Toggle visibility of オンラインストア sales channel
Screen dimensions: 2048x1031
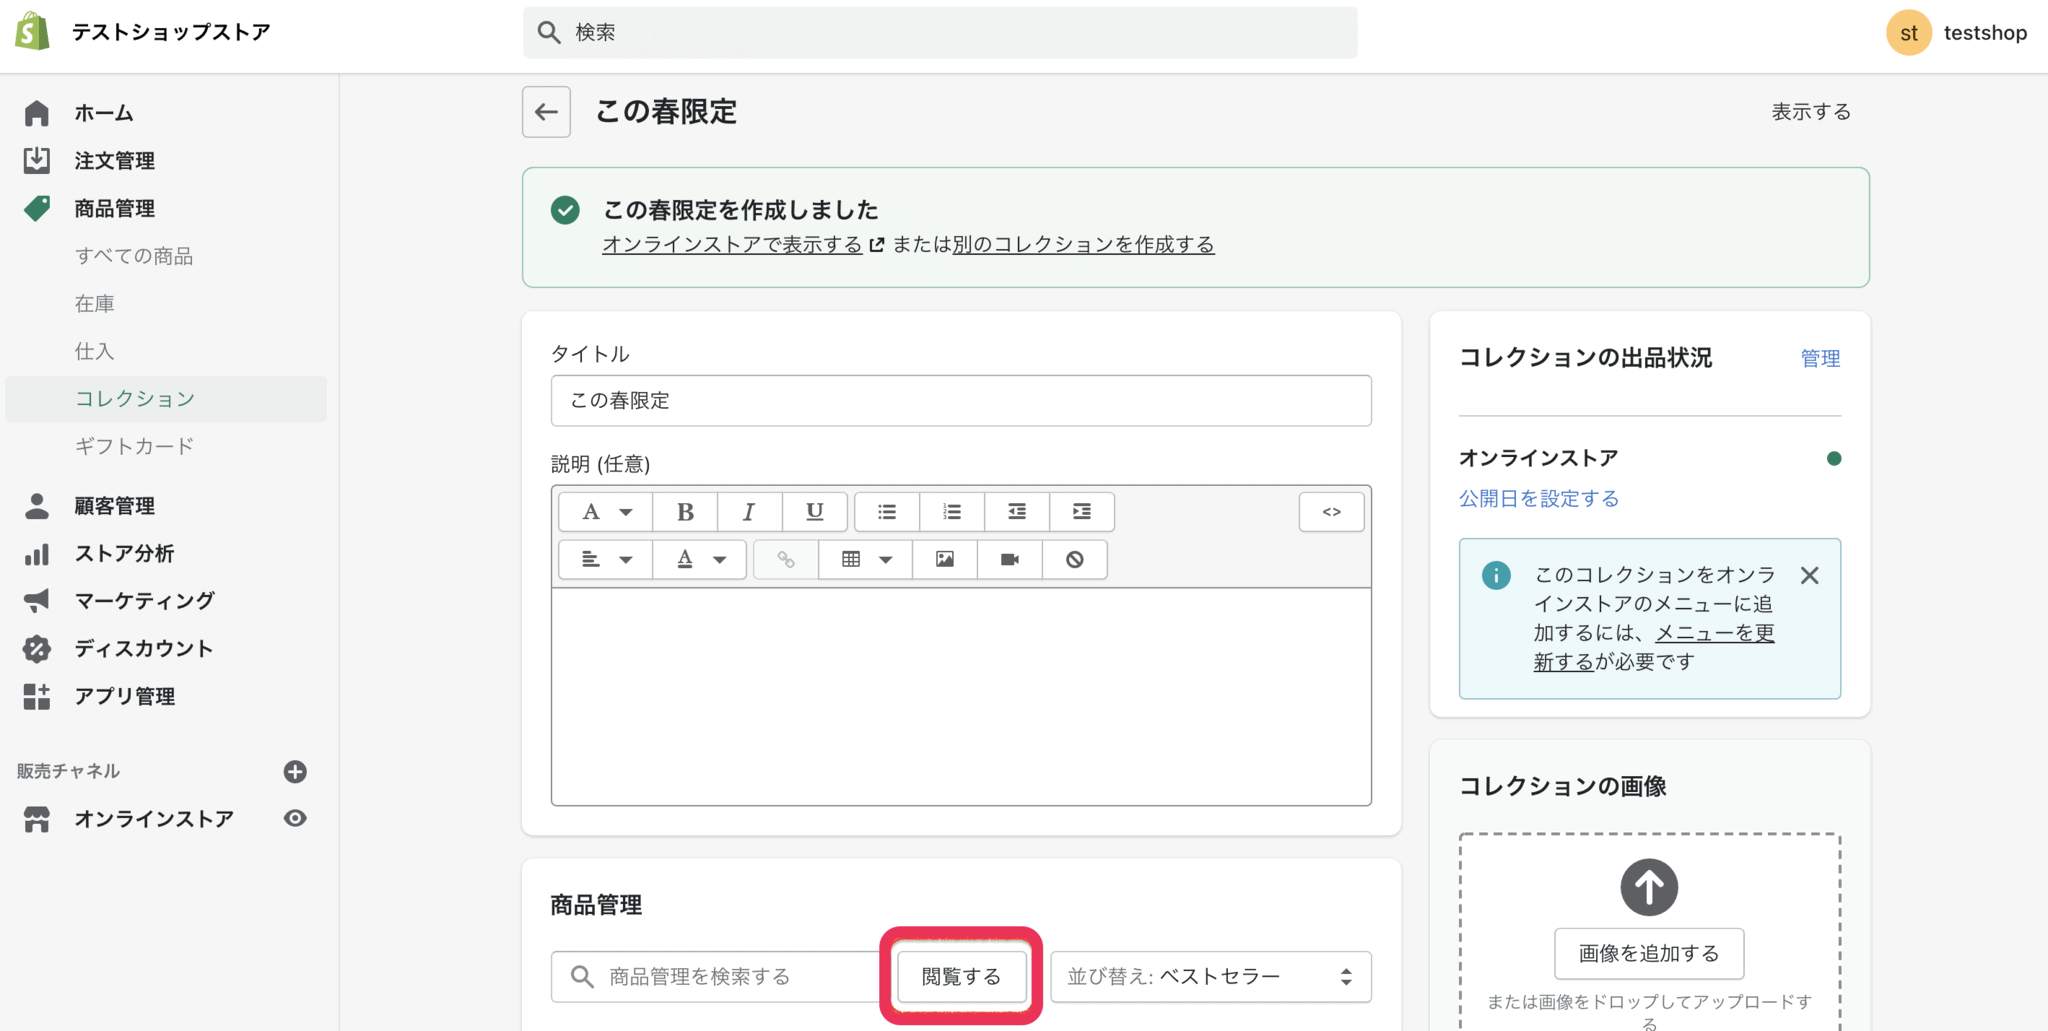click(294, 818)
